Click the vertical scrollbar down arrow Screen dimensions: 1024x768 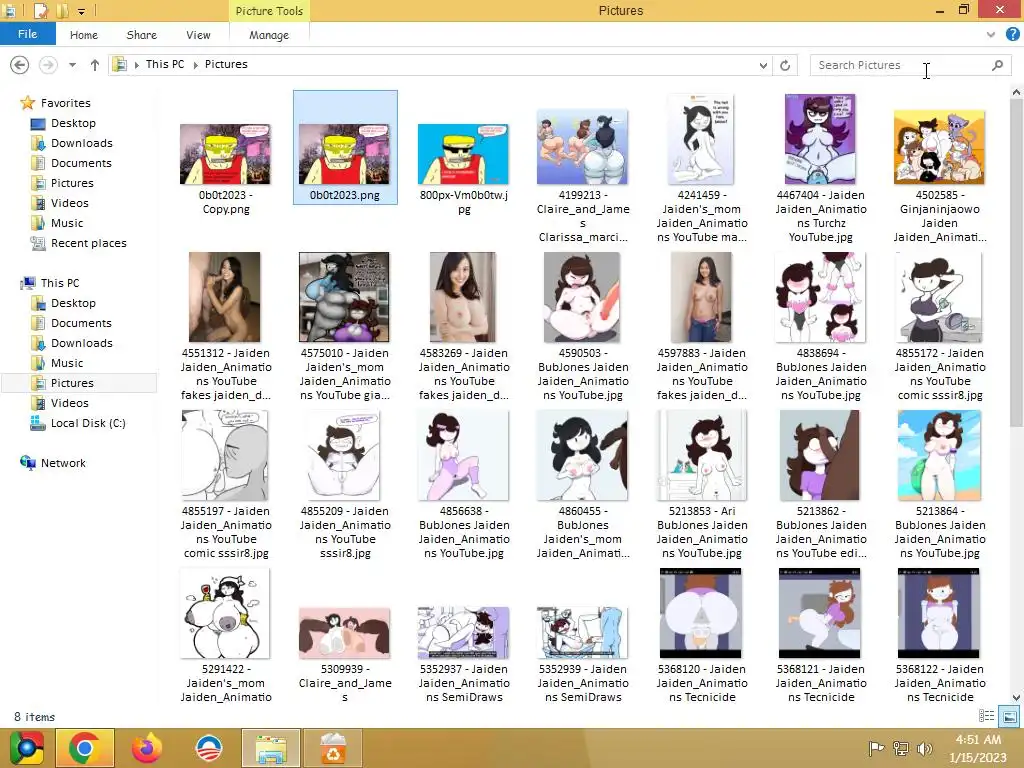pyautogui.click(x=1016, y=697)
